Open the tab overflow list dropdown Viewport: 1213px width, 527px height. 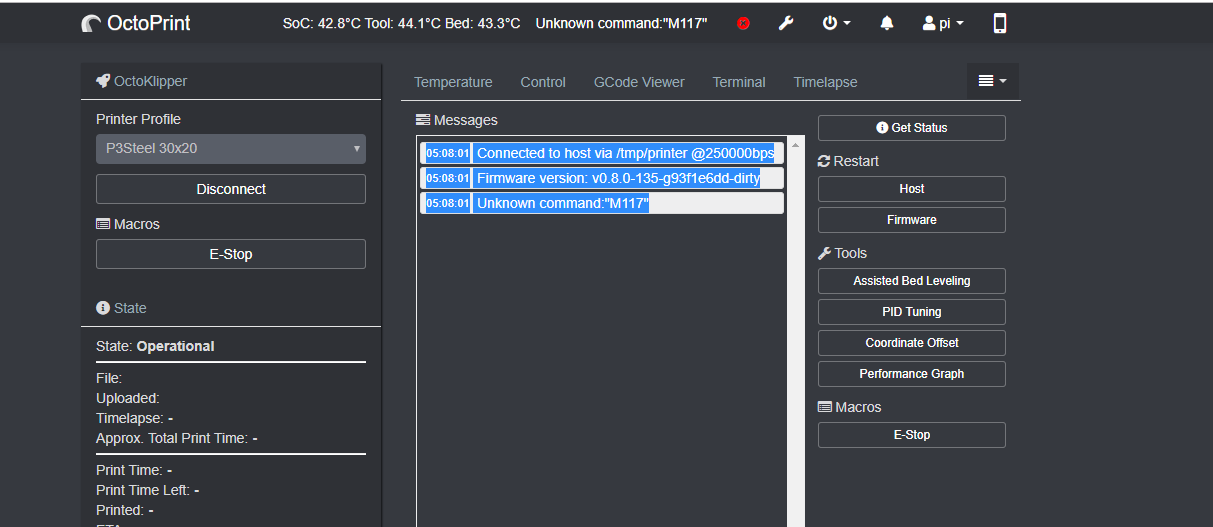992,81
